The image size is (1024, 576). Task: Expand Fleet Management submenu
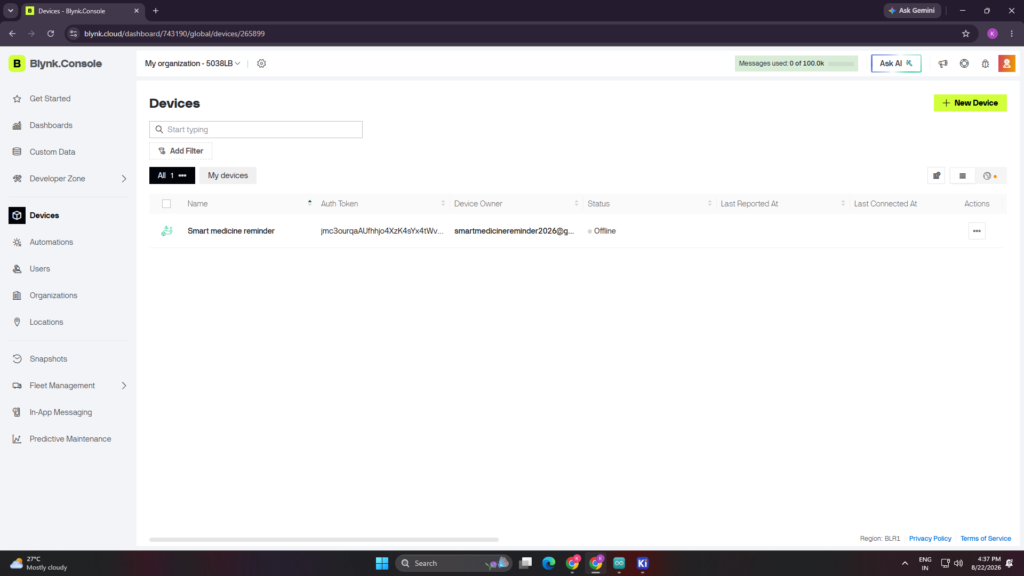tap(123, 386)
